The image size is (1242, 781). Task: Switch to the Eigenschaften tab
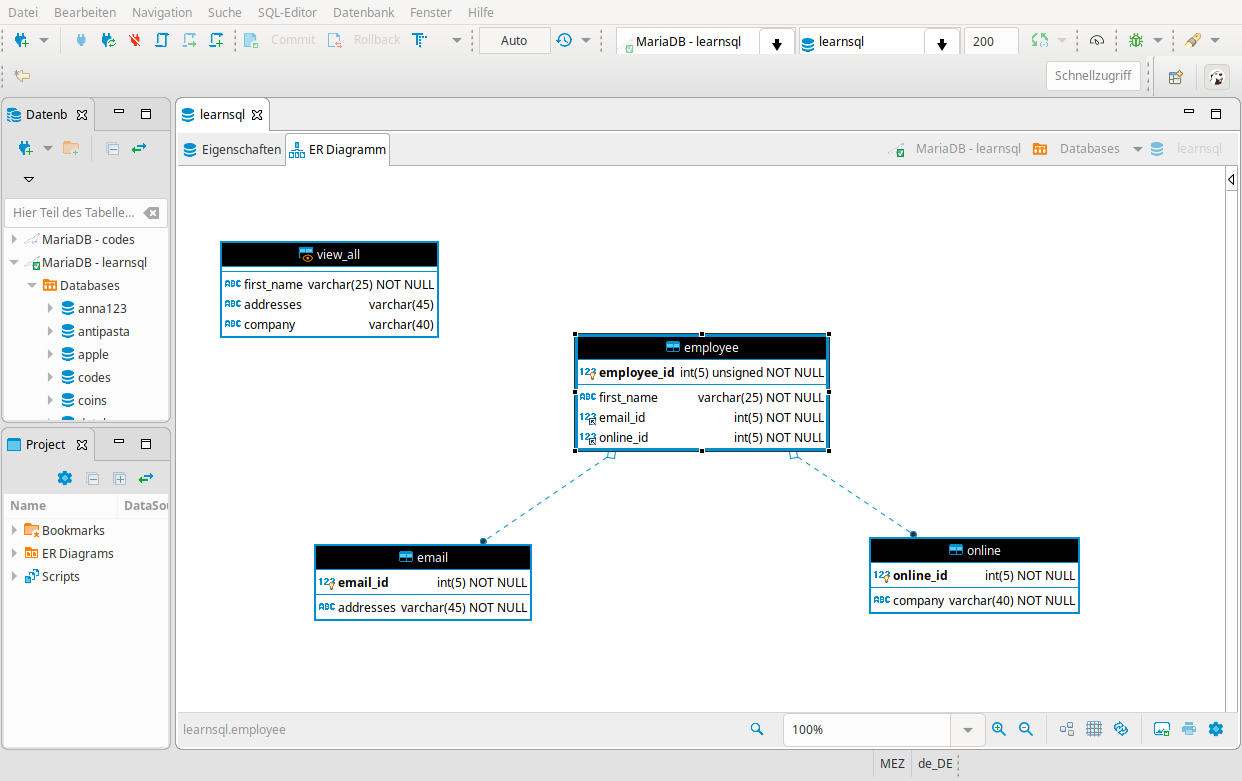(x=232, y=150)
